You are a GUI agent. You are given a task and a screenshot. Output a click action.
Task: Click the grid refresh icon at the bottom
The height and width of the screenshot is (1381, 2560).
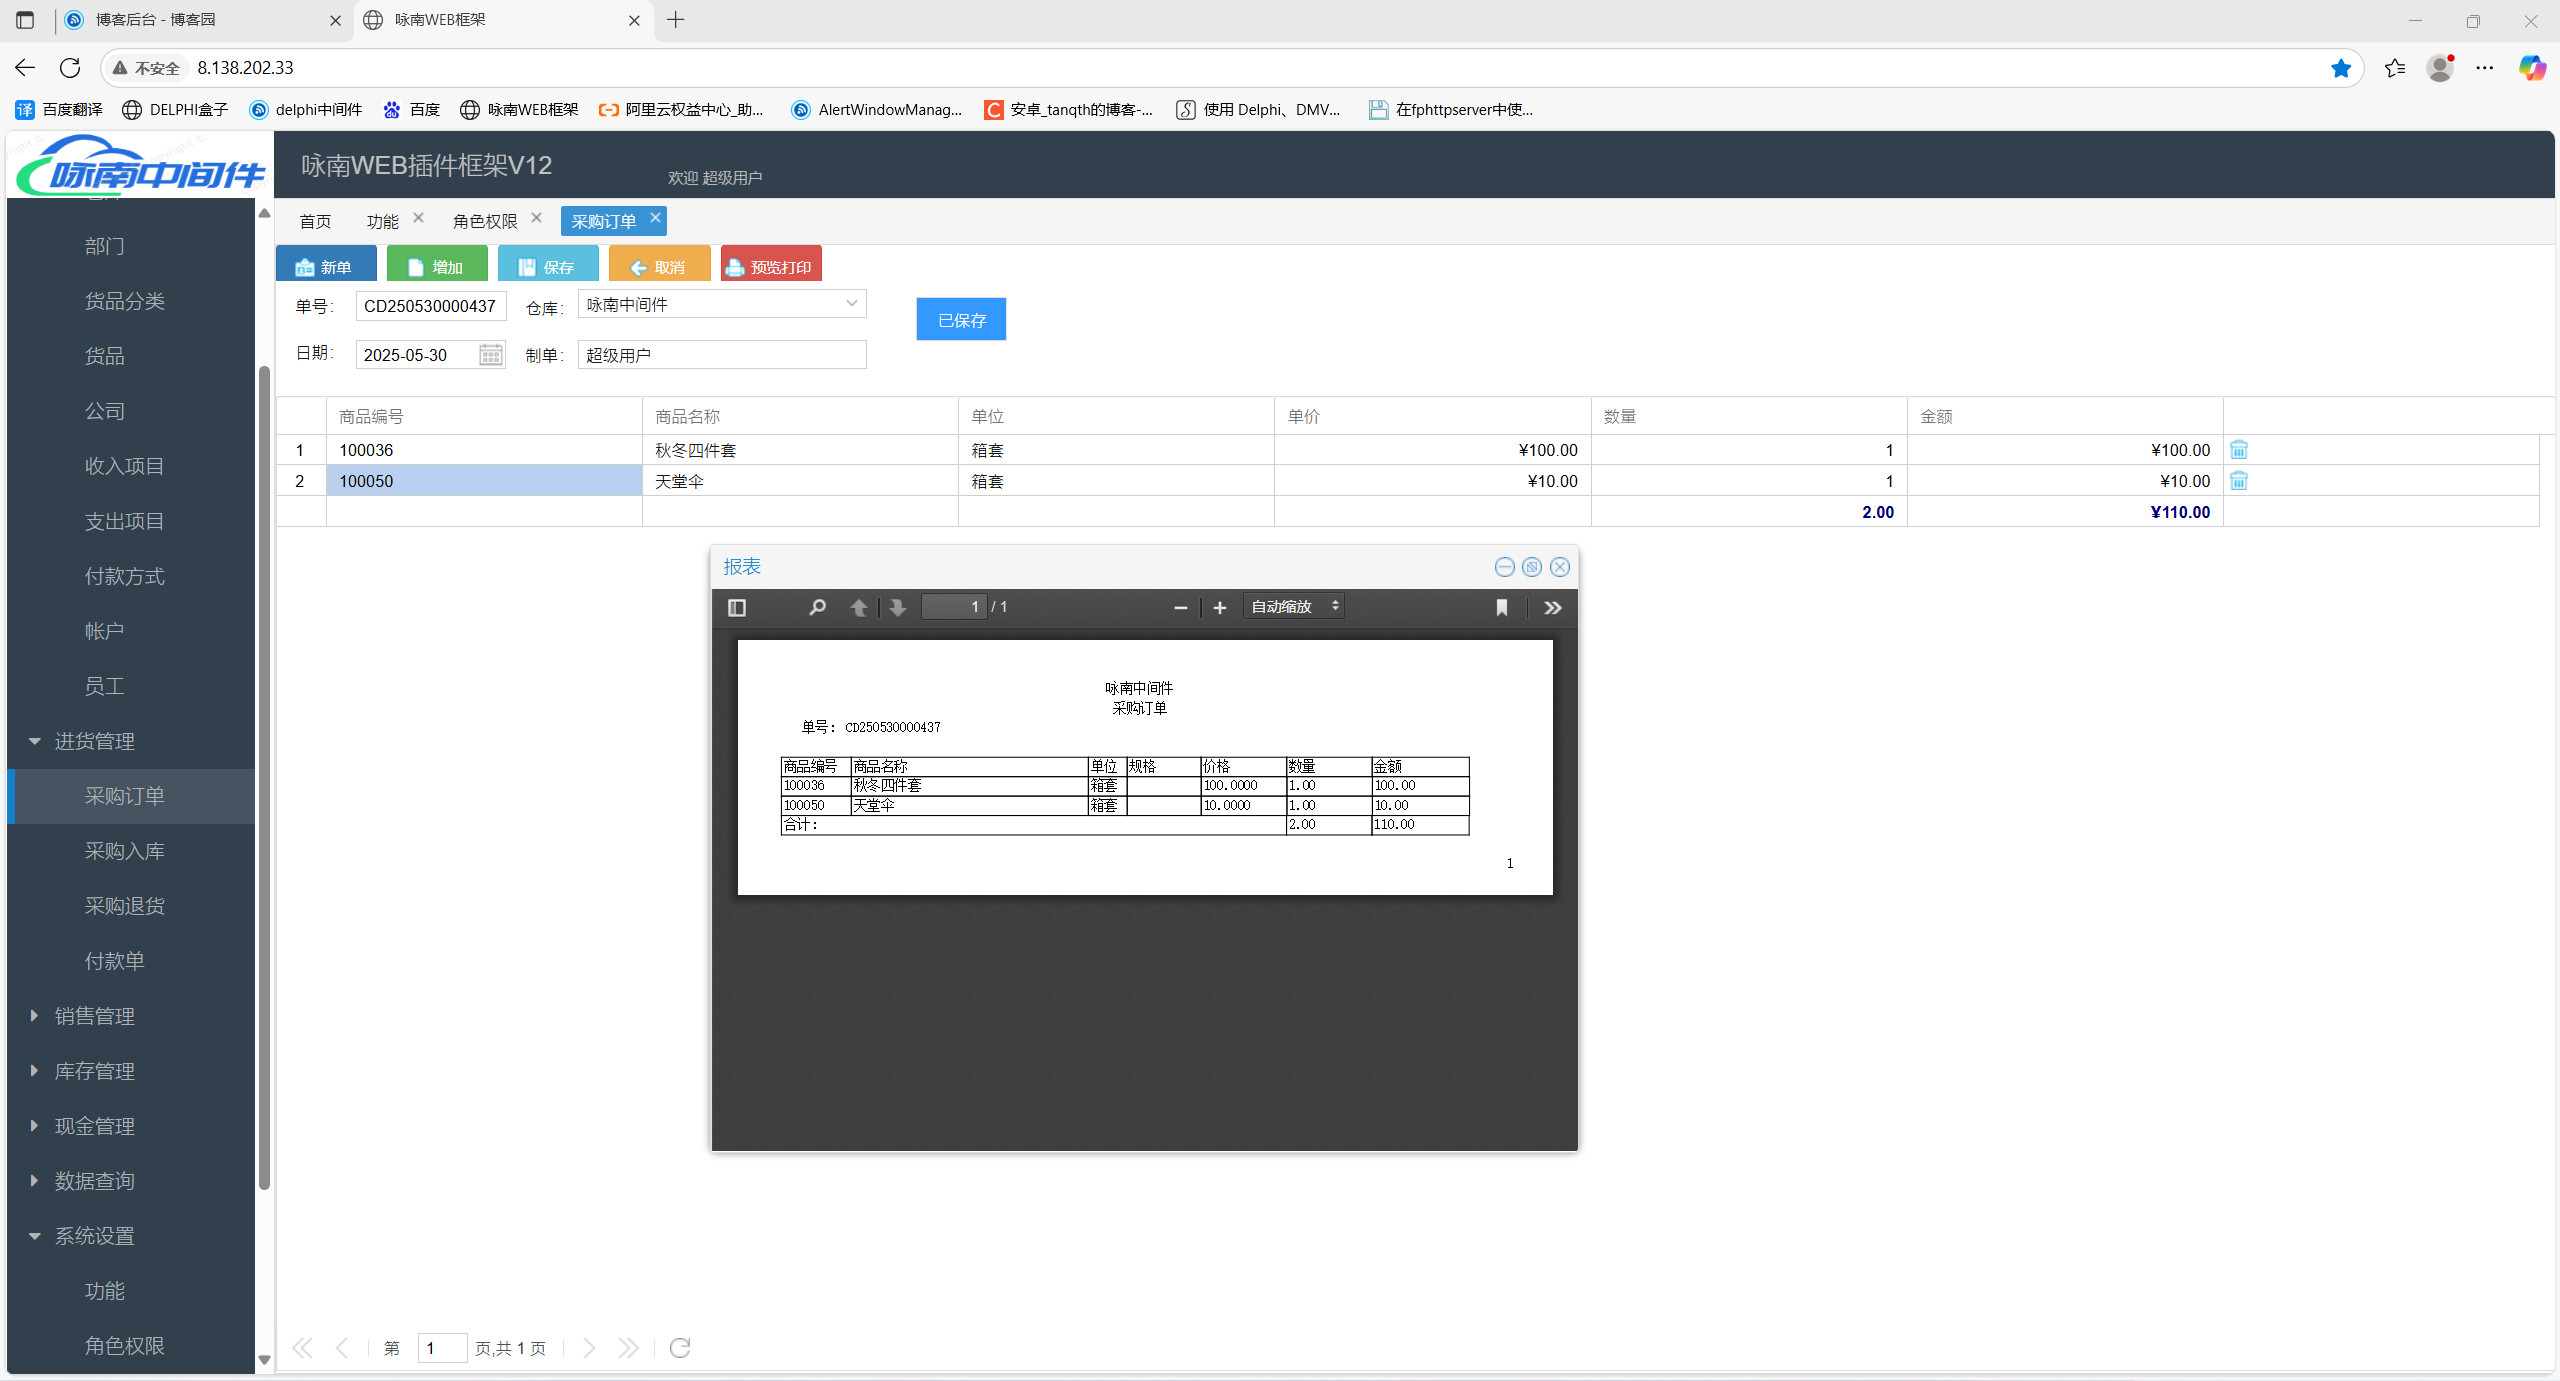pos(680,1348)
